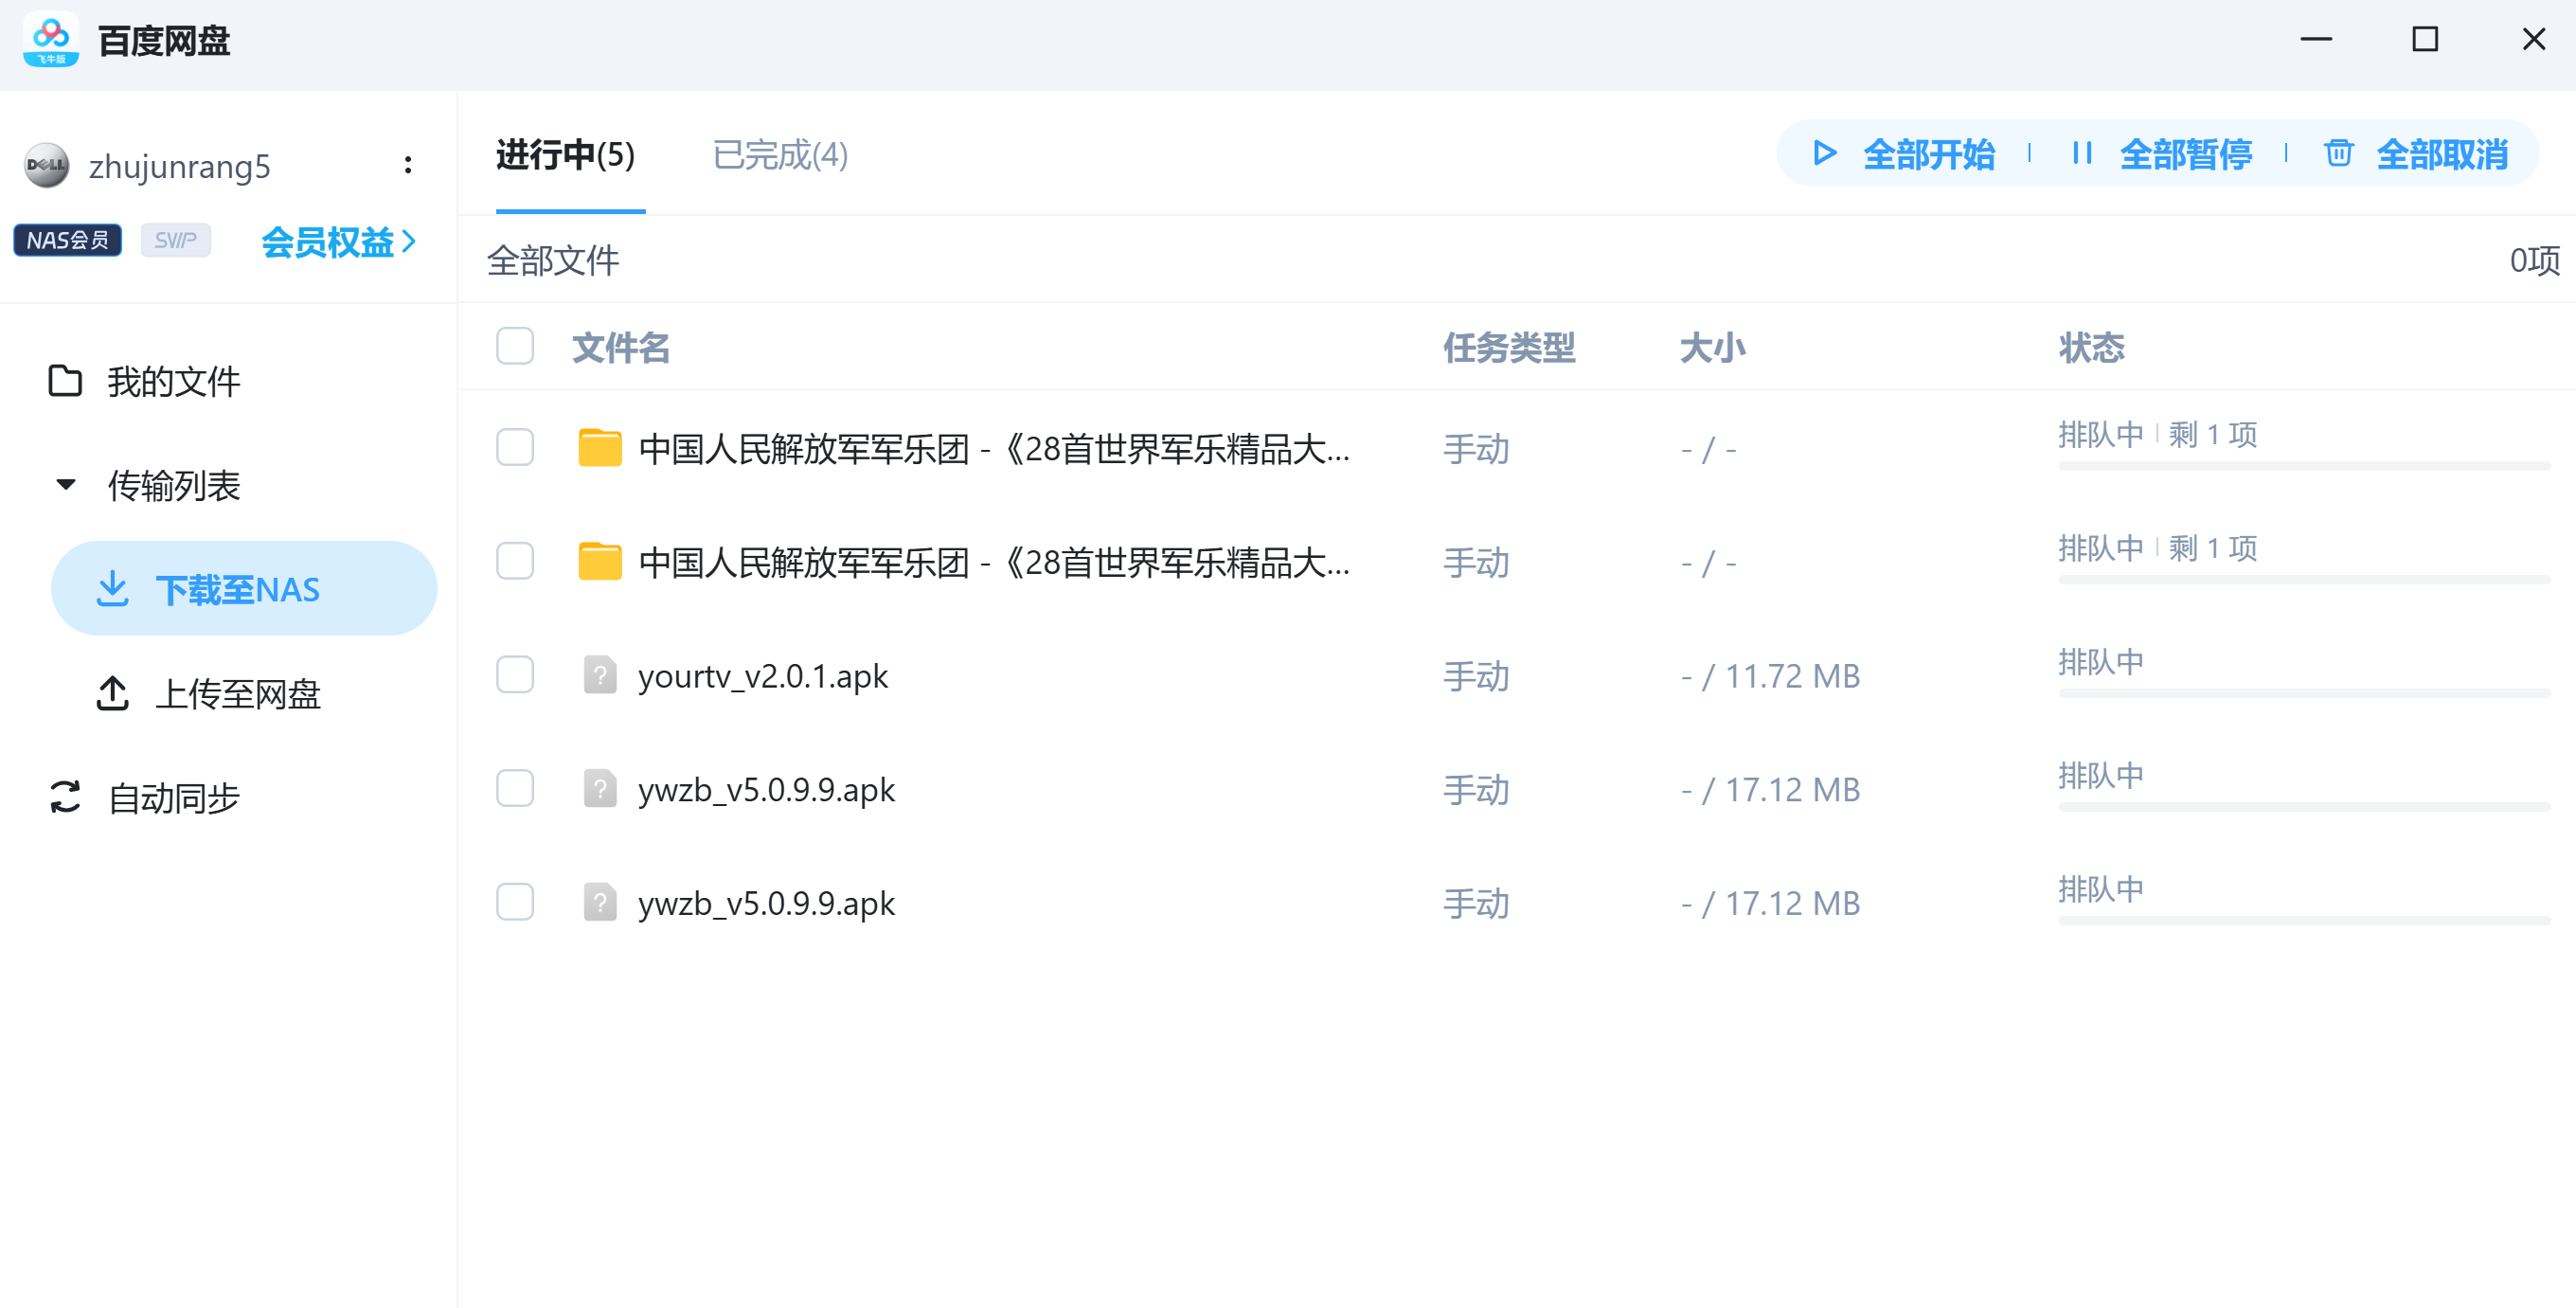
Task: Click the unknown-file icon for yourtv_v2.0.1.apk
Action: click(x=599, y=675)
